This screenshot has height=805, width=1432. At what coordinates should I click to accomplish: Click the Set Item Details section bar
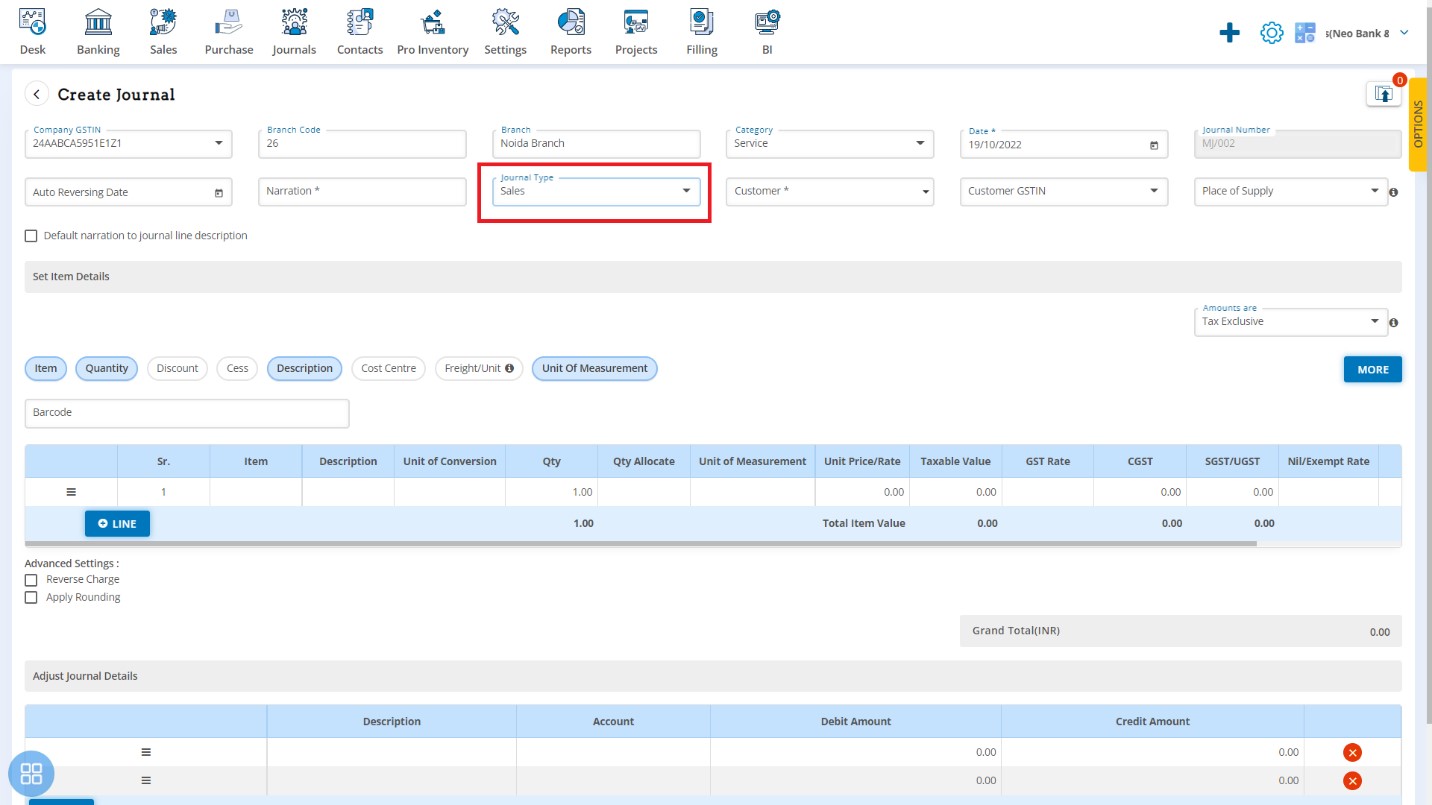713,277
